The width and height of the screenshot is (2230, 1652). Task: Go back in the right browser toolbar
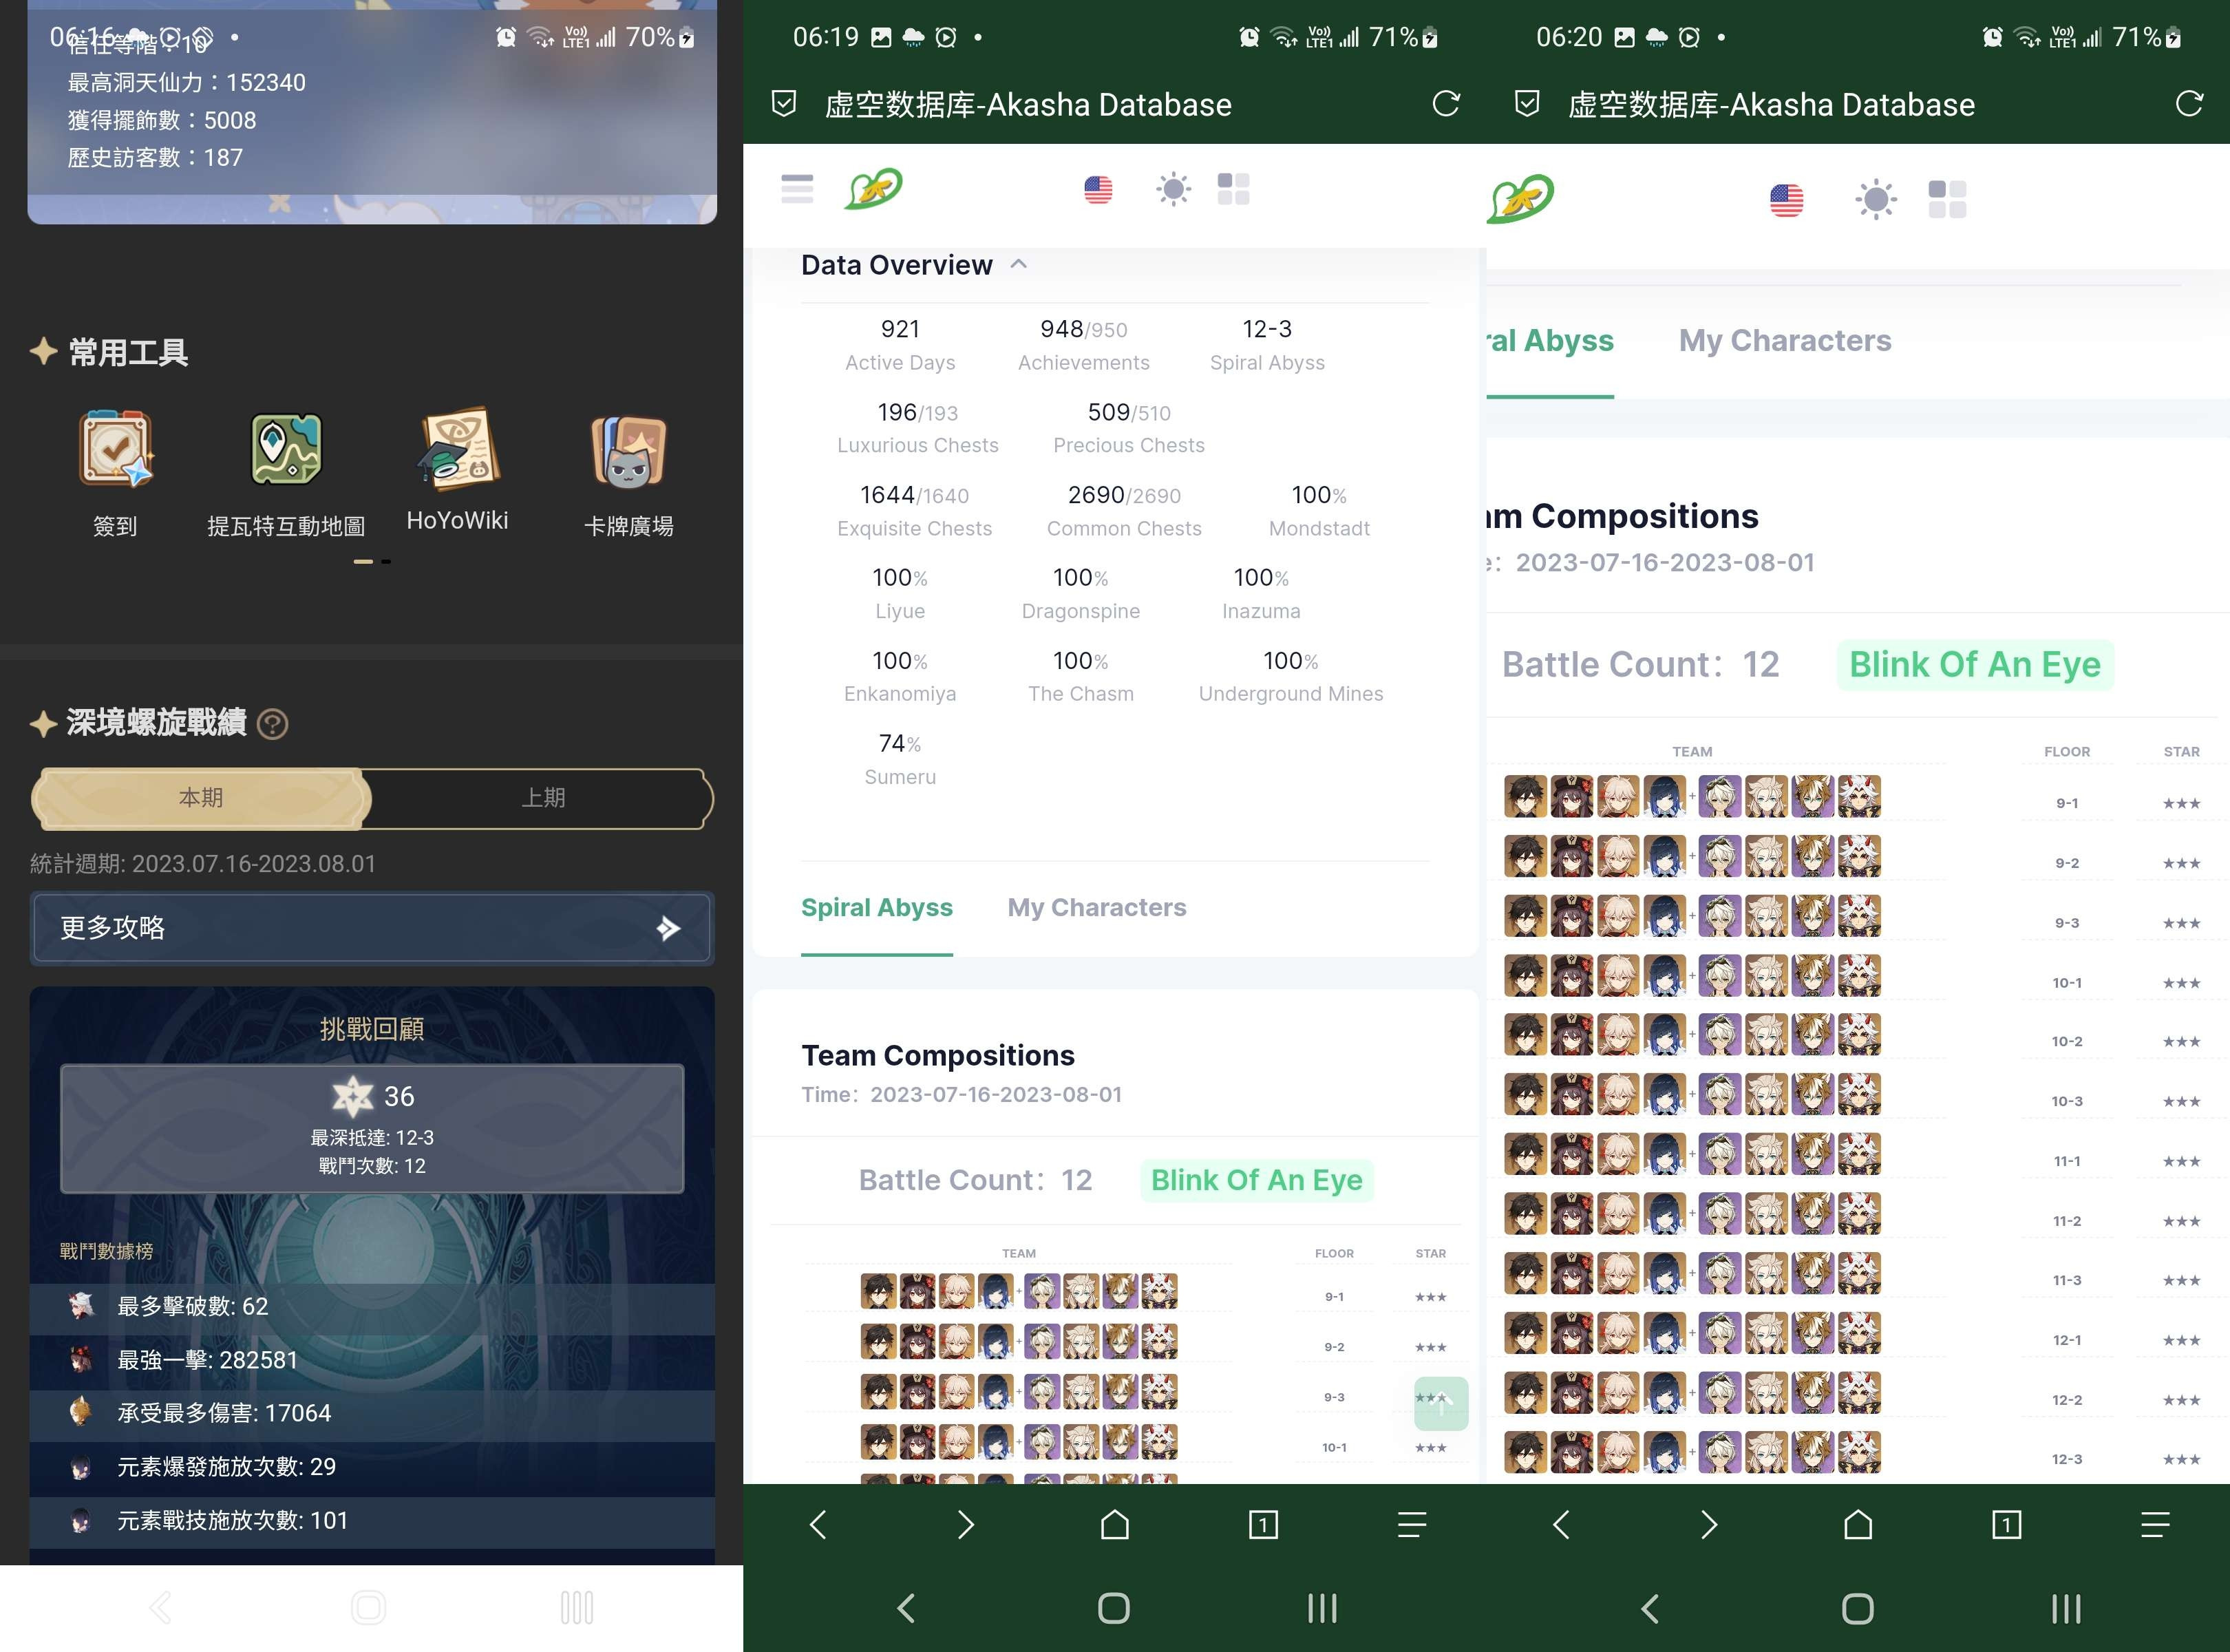click(1561, 1524)
